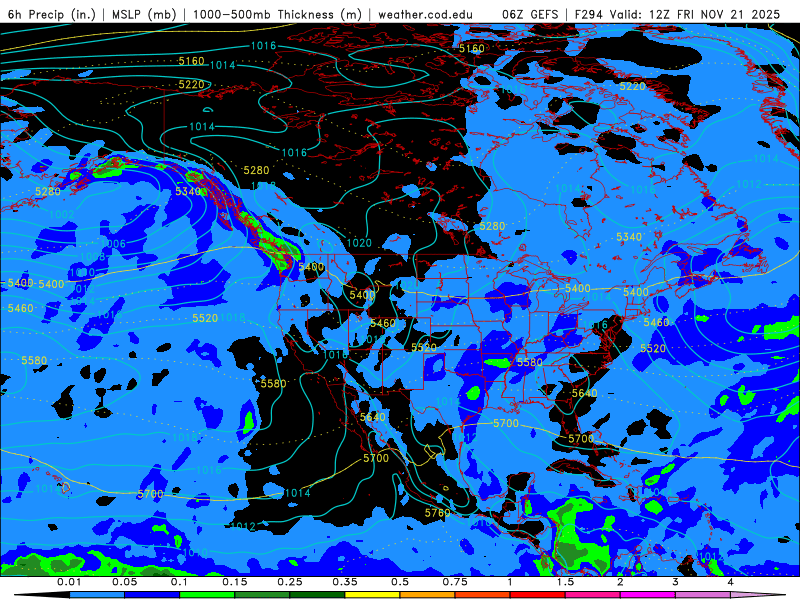Click the '06Z GEFS' model label
800x600 pixels.
[531, 14]
